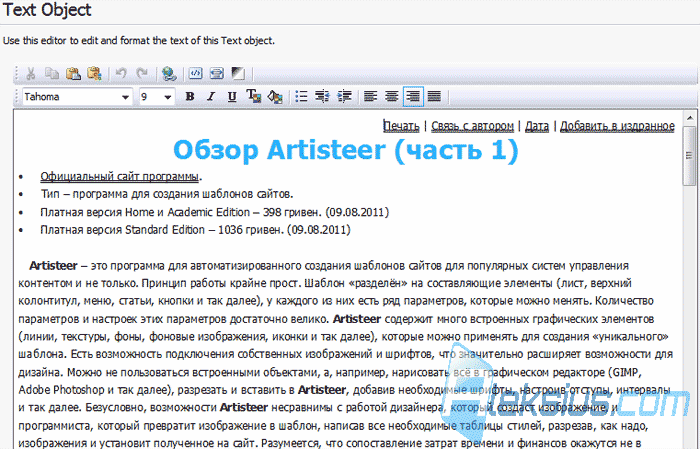Open the 'Официальный сайт программы' link
The image size is (700, 449).
(x=119, y=177)
